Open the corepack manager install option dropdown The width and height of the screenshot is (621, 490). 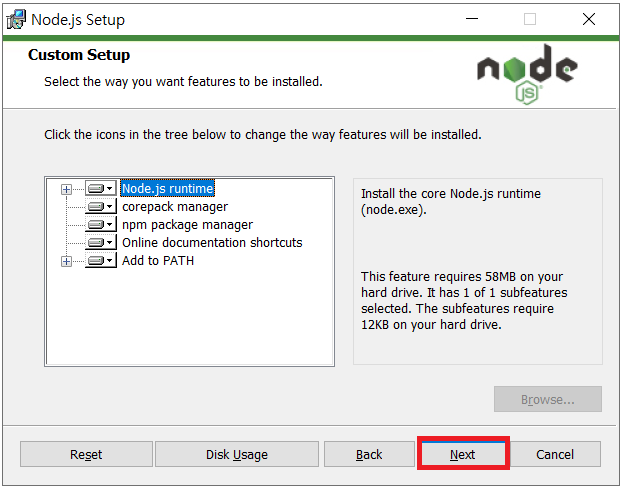coord(101,206)
